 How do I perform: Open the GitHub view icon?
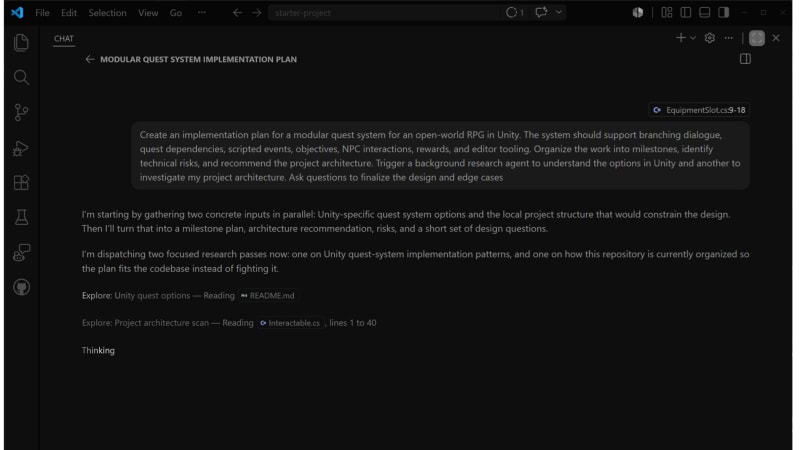pyautogui.click(x=21, y=287)
